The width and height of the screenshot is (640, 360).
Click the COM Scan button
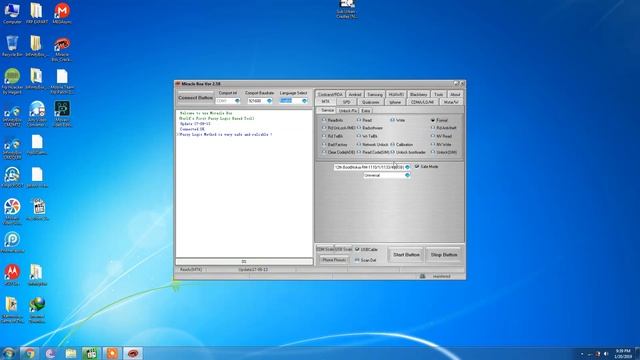pos(325,249)
